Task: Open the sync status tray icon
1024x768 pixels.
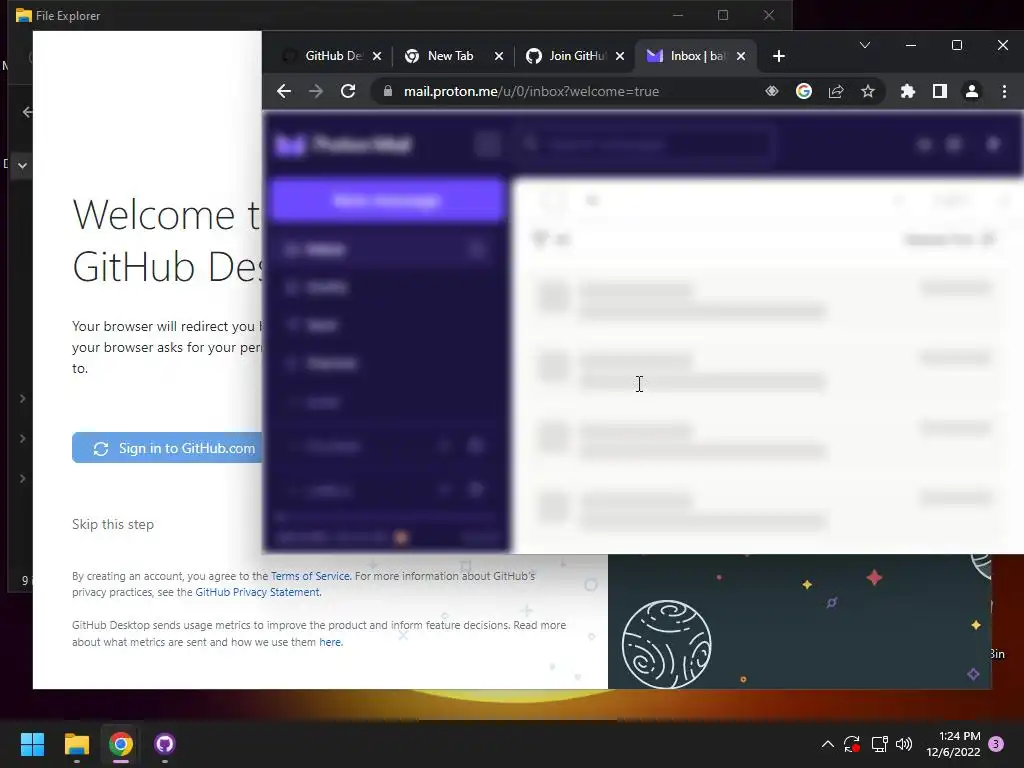Action: coord(852,744)
